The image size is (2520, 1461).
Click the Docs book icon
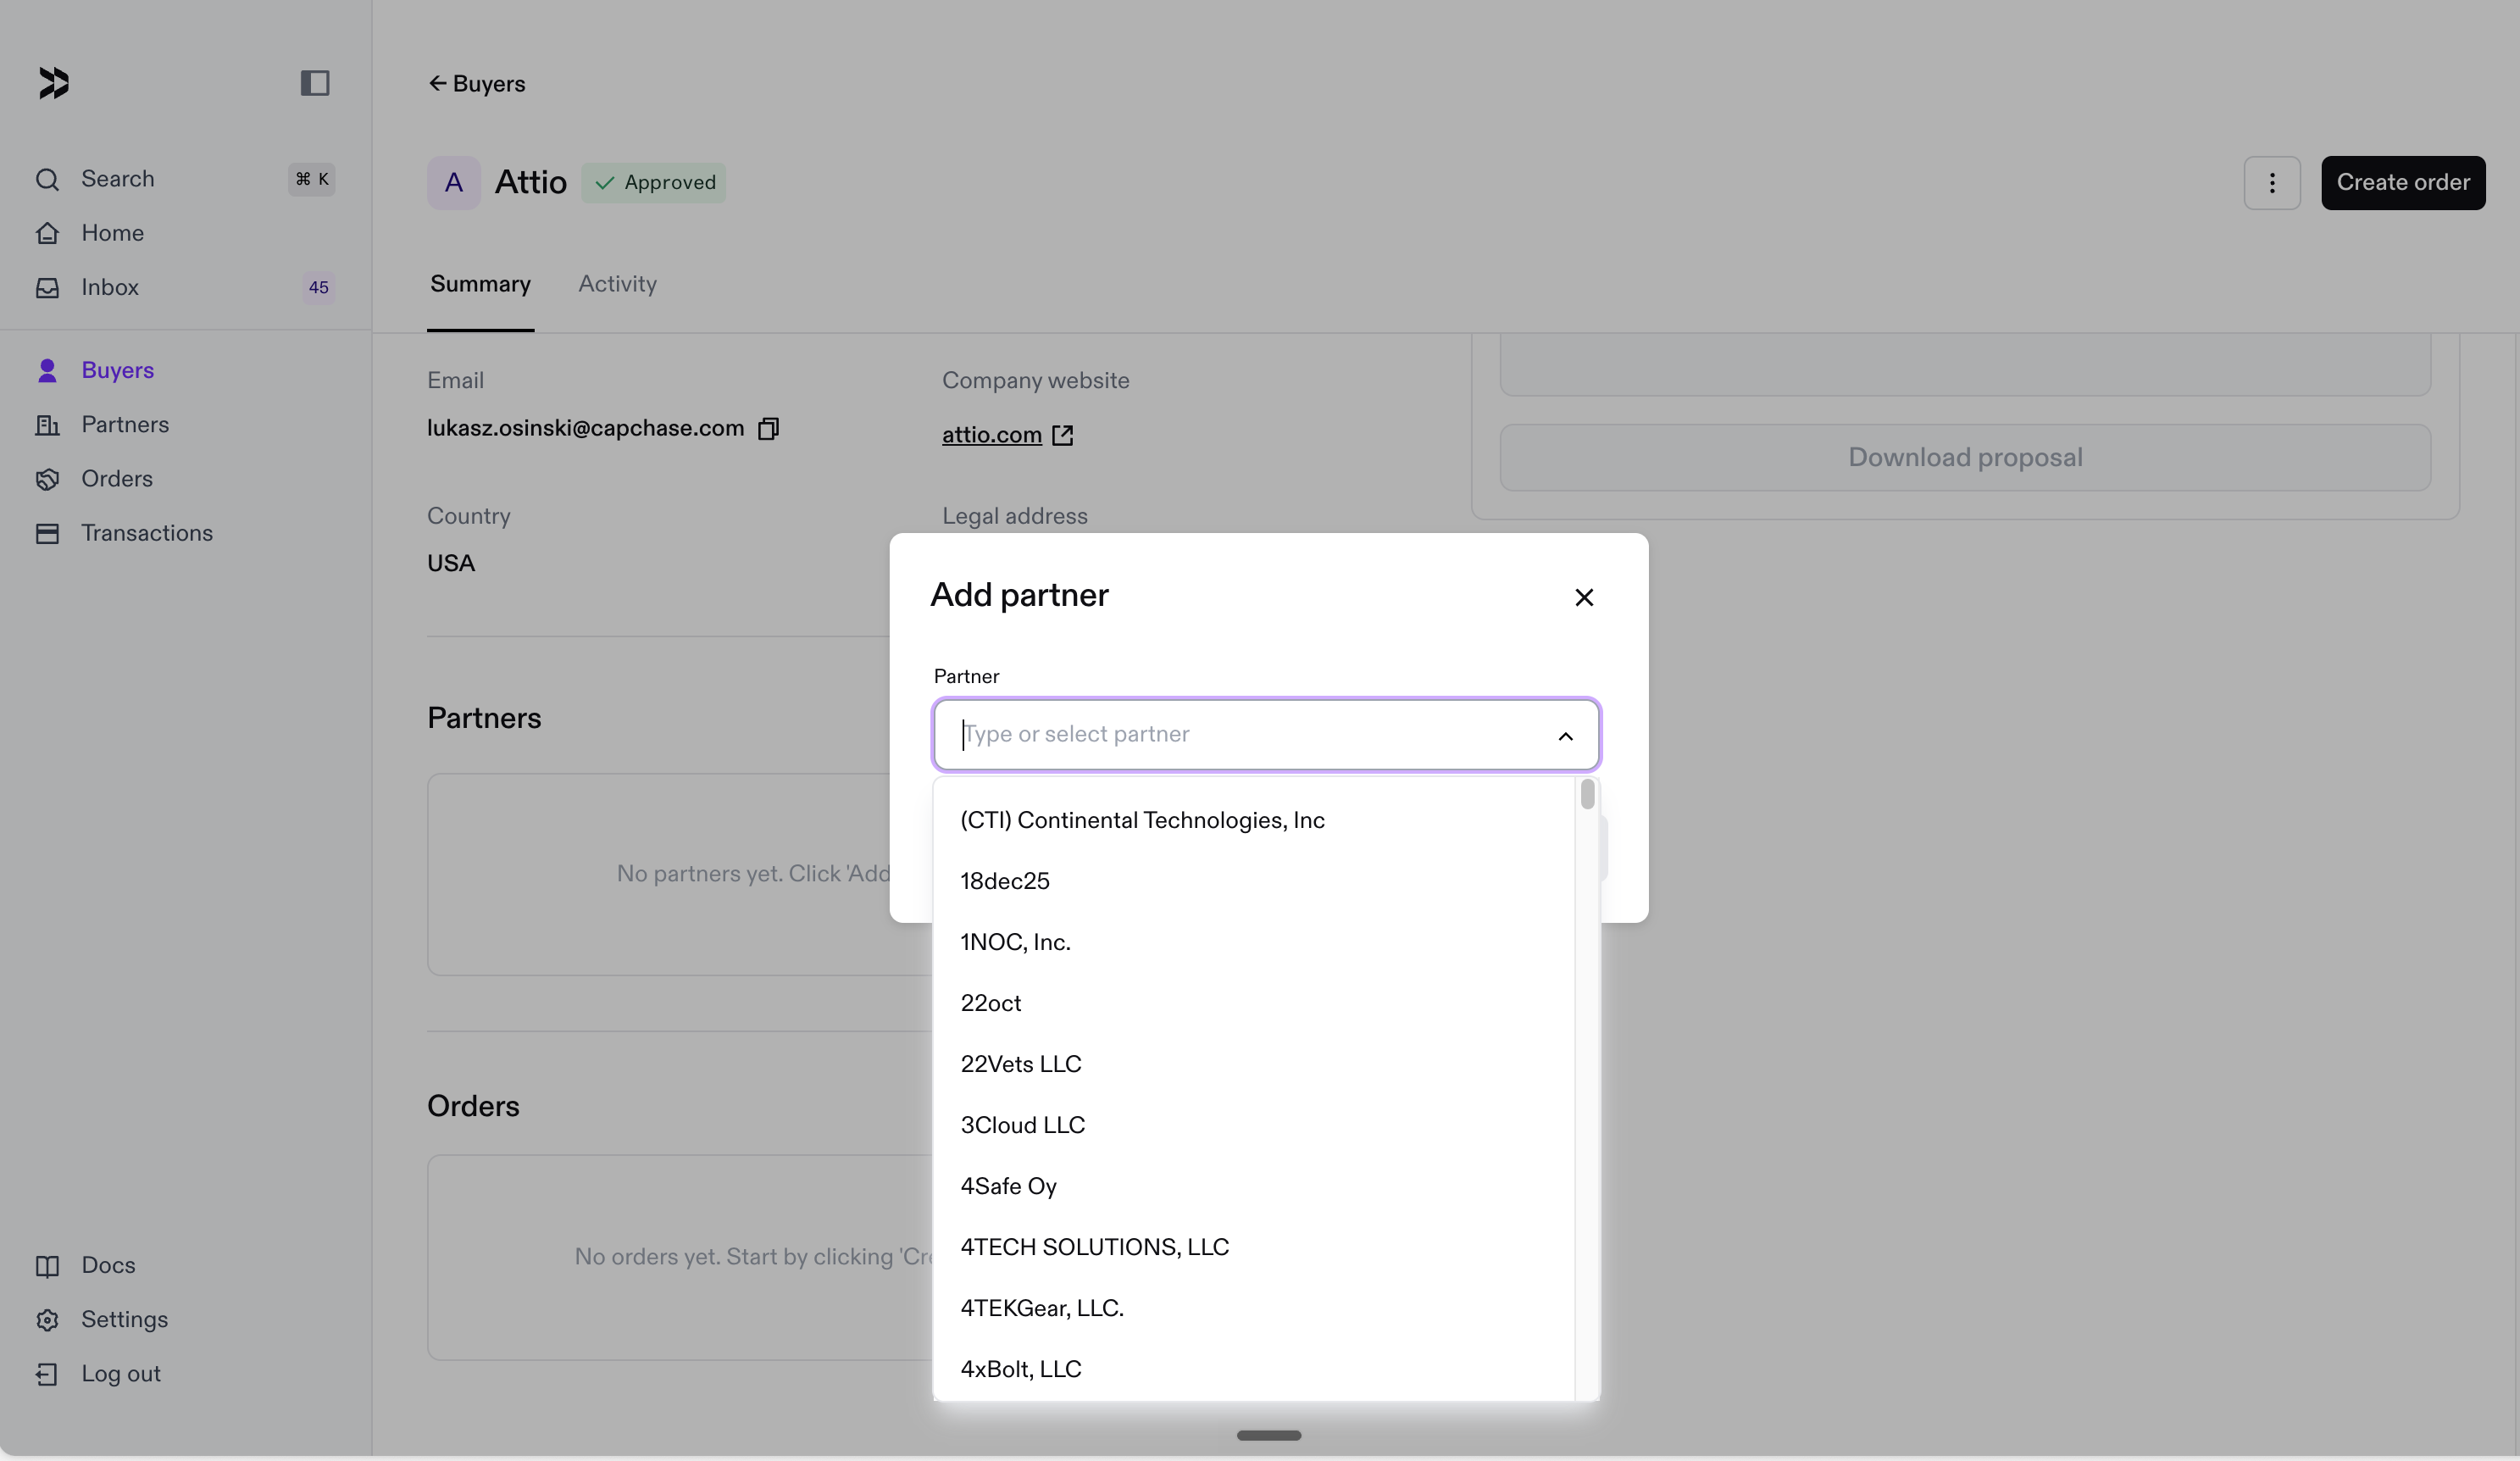click(47, 1266)
